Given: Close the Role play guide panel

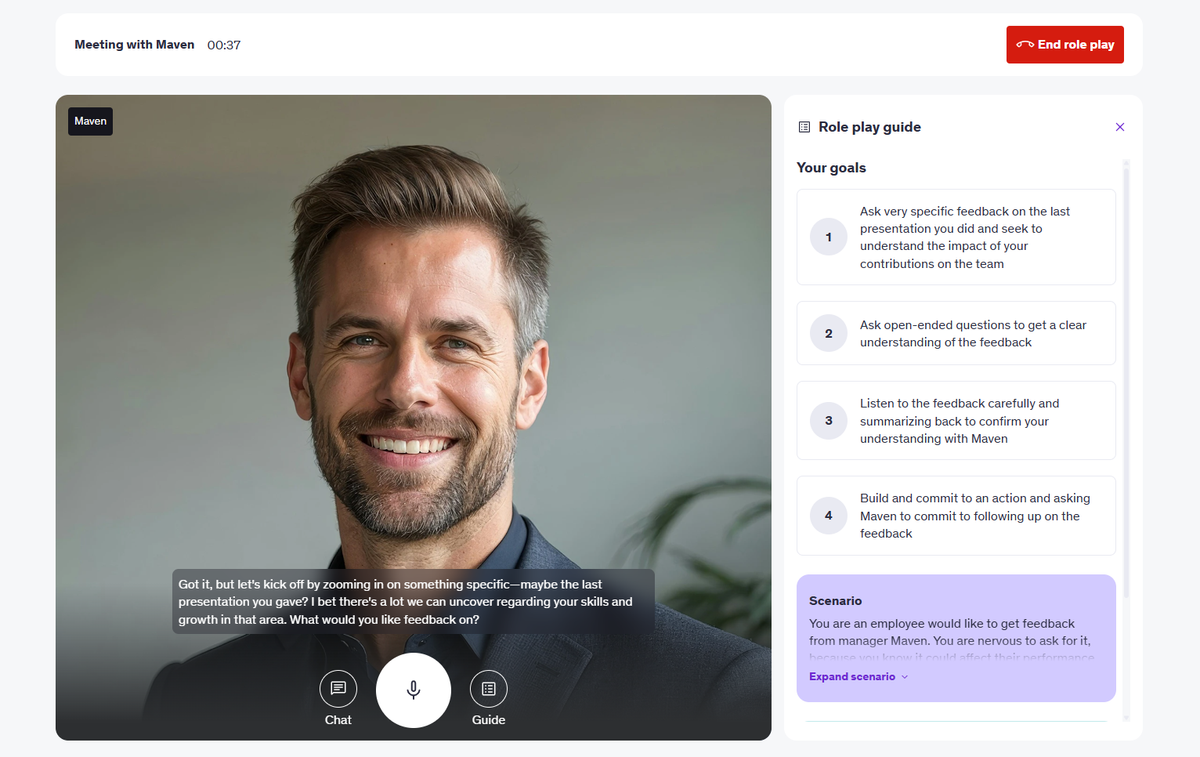Looking at the screenshot, I should coord(1119,126).
